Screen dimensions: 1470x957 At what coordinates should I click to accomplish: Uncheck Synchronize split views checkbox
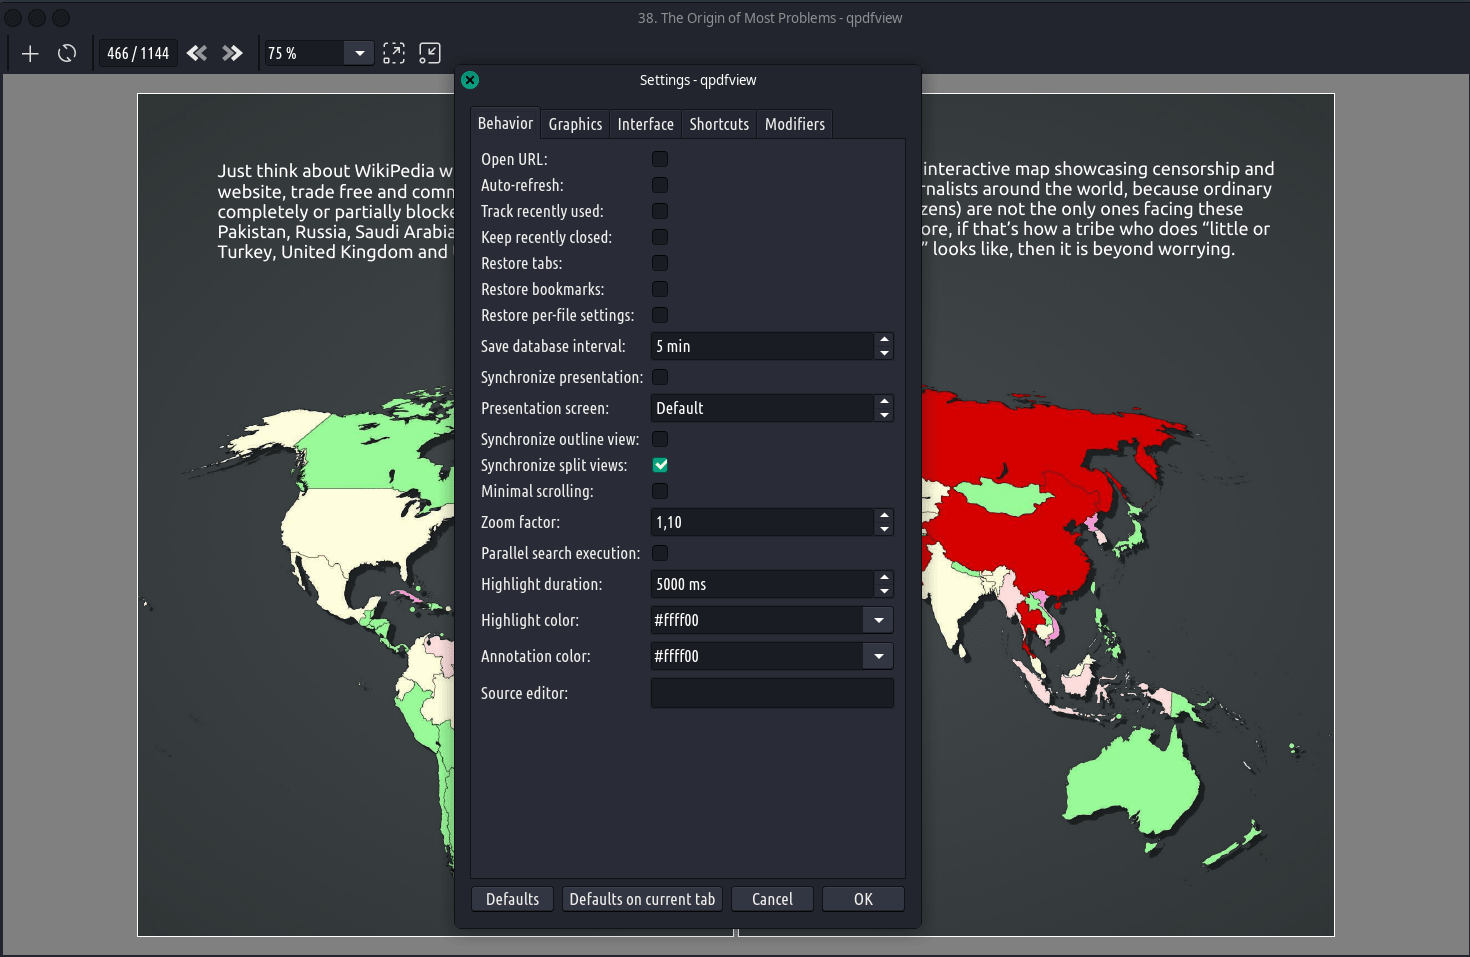(x=660, y=465)
